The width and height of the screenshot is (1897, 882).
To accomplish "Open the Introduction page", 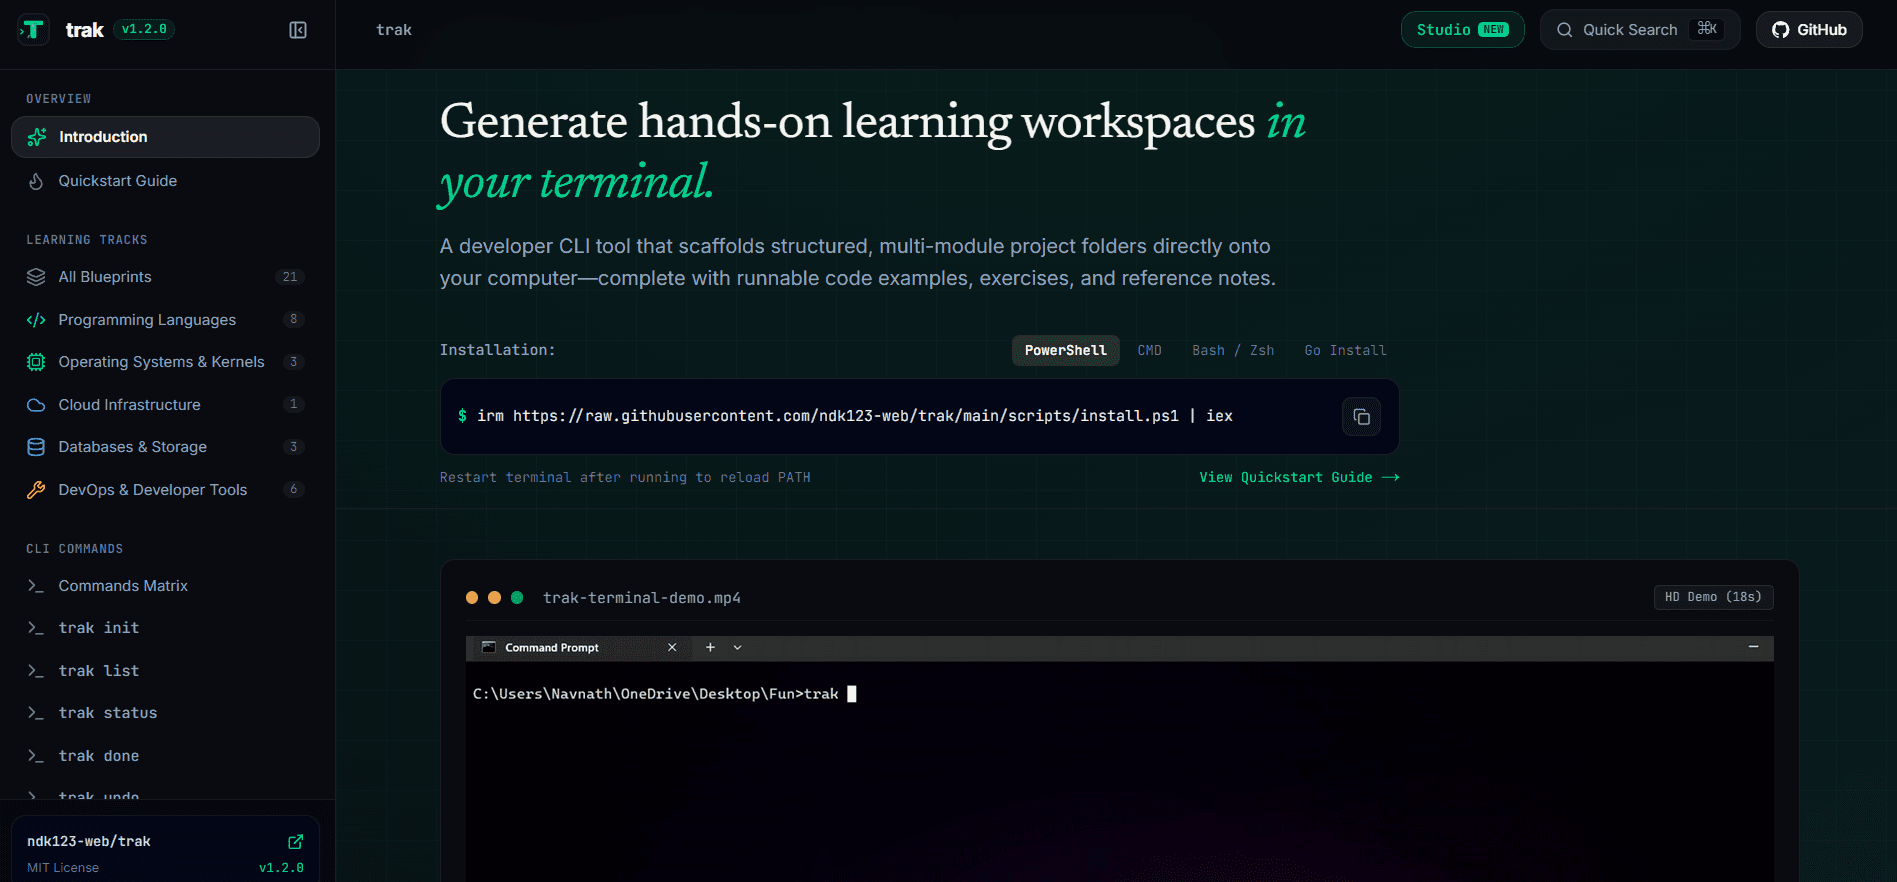I will click(165, 137).
